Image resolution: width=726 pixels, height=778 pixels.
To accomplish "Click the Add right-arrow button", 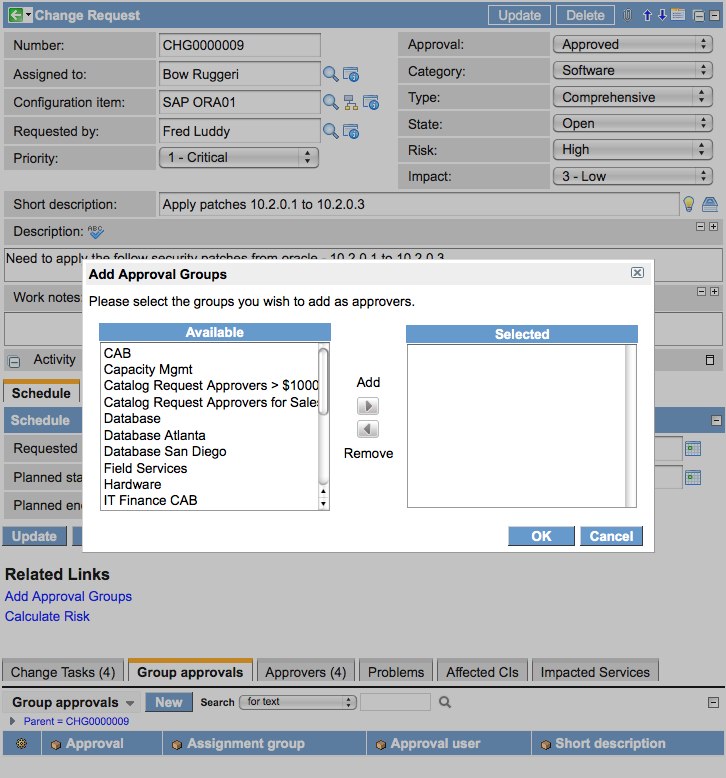I will 368,406.
